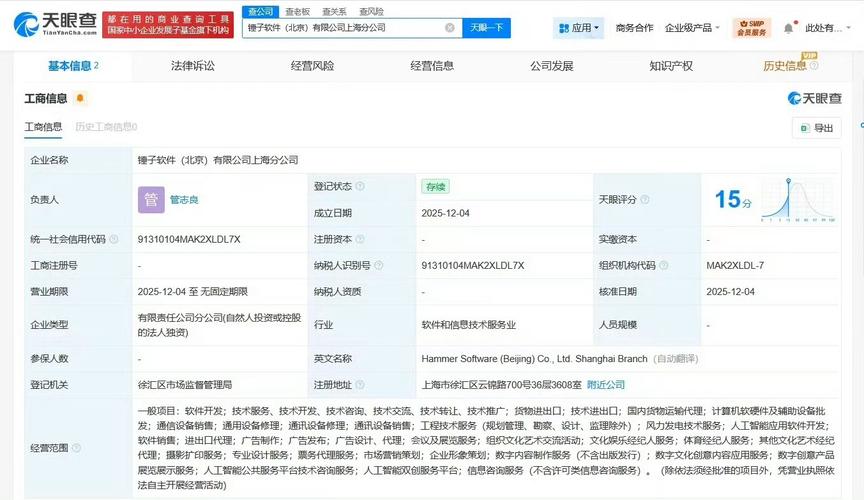Click help icon beside 注册地址
Viewport: 864px width, 500px height.
click(360, 385)
